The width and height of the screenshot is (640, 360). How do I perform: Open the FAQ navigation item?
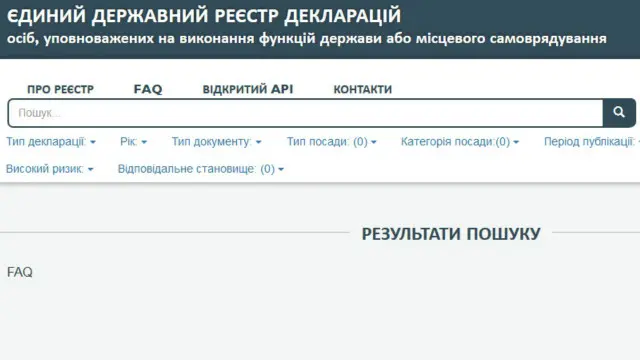pyautogui.click(x=148, y=89)
